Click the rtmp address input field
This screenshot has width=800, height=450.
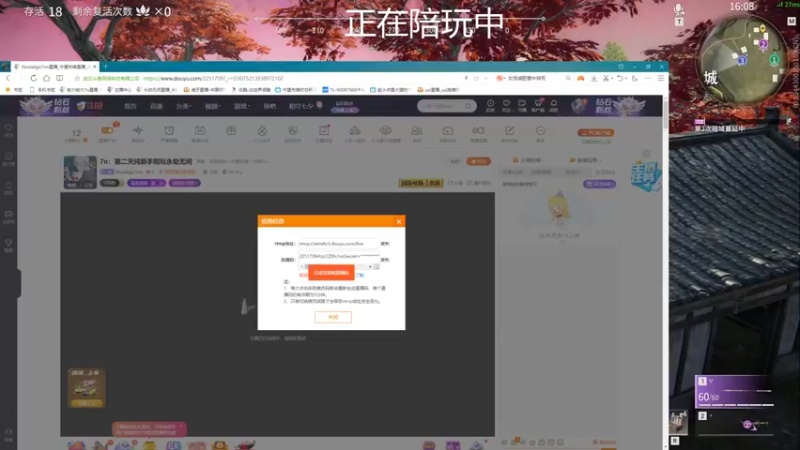(x=338, y=244)
